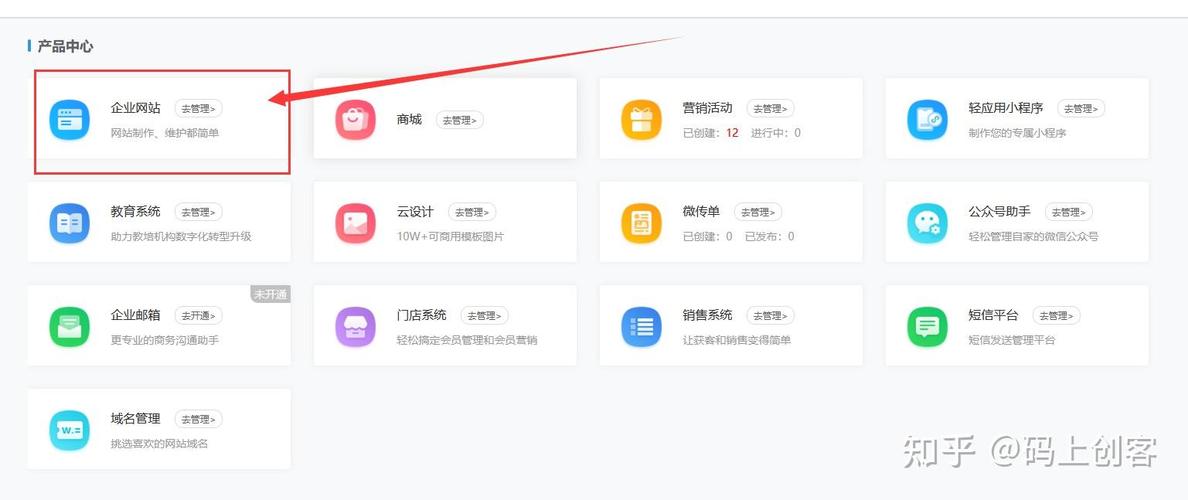Click the 门店系统 purple storefront icon
Image resolution: width=1188 pixels, height=500 pixels.
pyautogui.click(x=355, y=327)
